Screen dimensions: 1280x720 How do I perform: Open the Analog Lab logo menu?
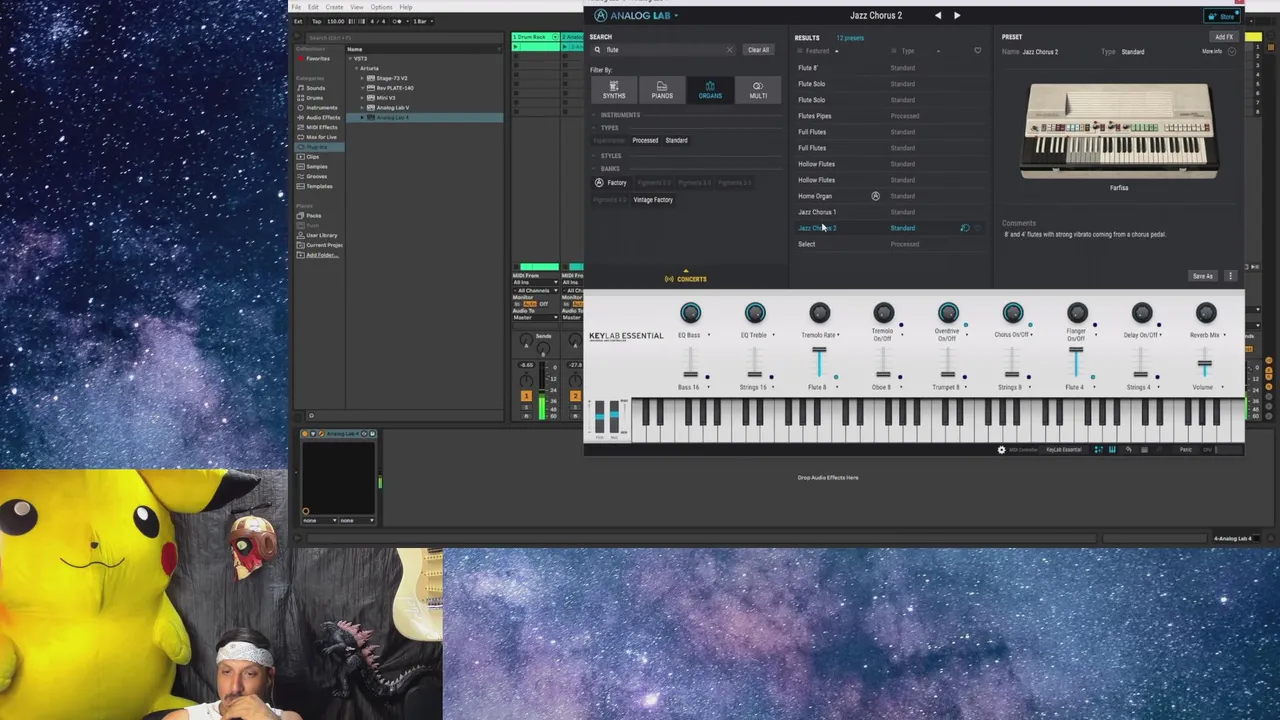(x=636, y=15)
